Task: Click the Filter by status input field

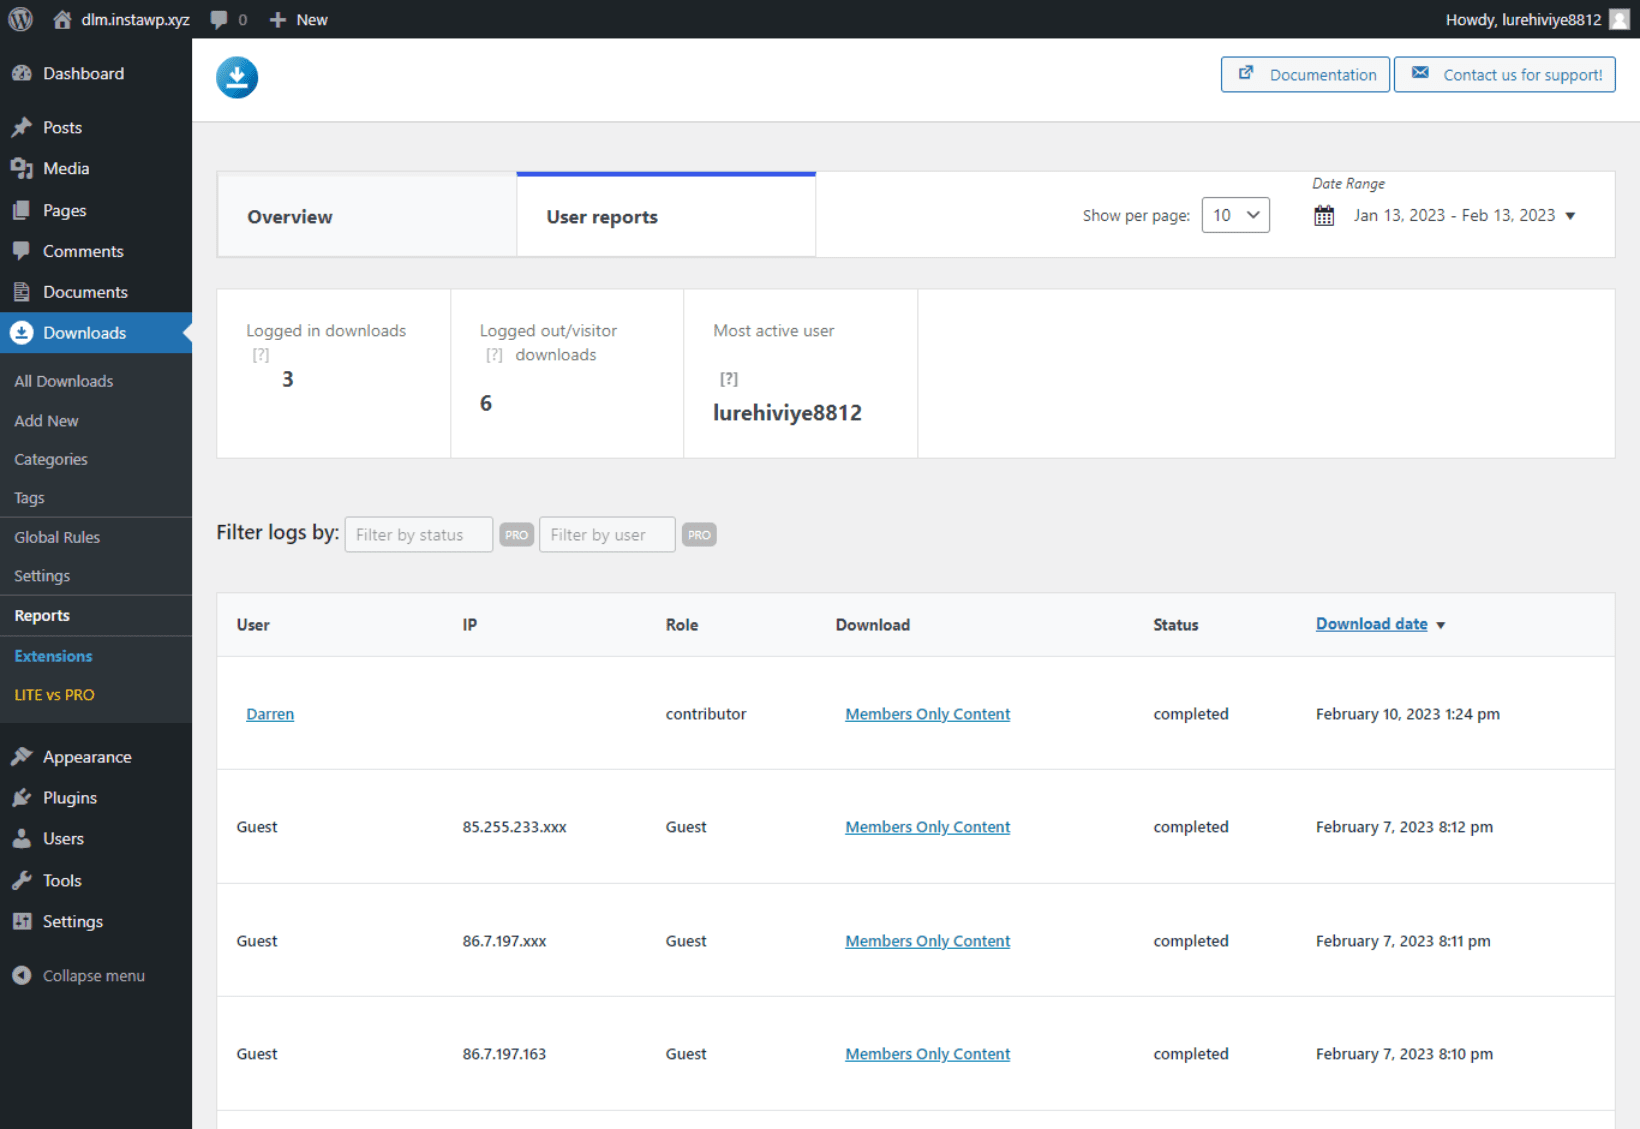Action: click(418, 534)
